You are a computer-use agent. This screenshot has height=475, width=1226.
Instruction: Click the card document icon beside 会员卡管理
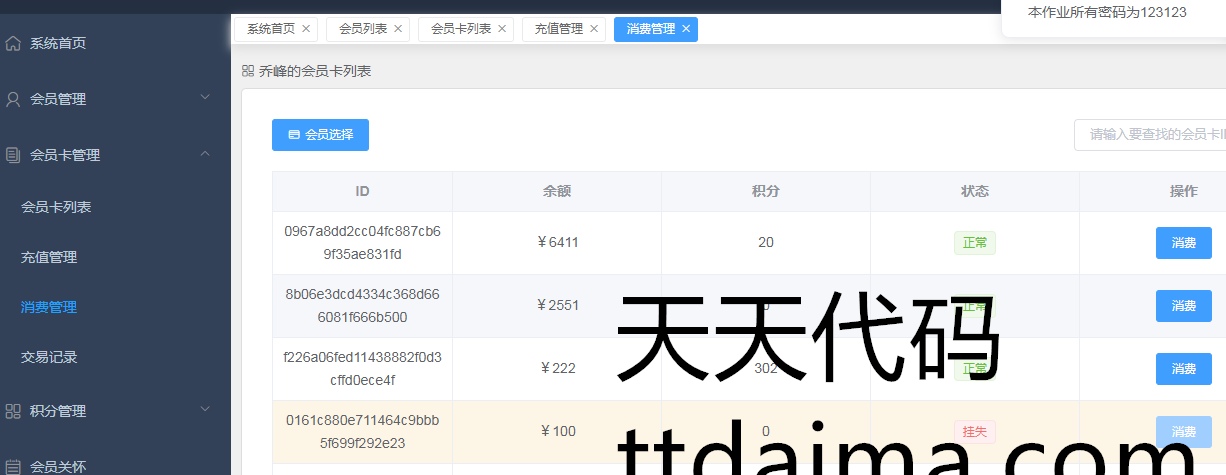13,155
